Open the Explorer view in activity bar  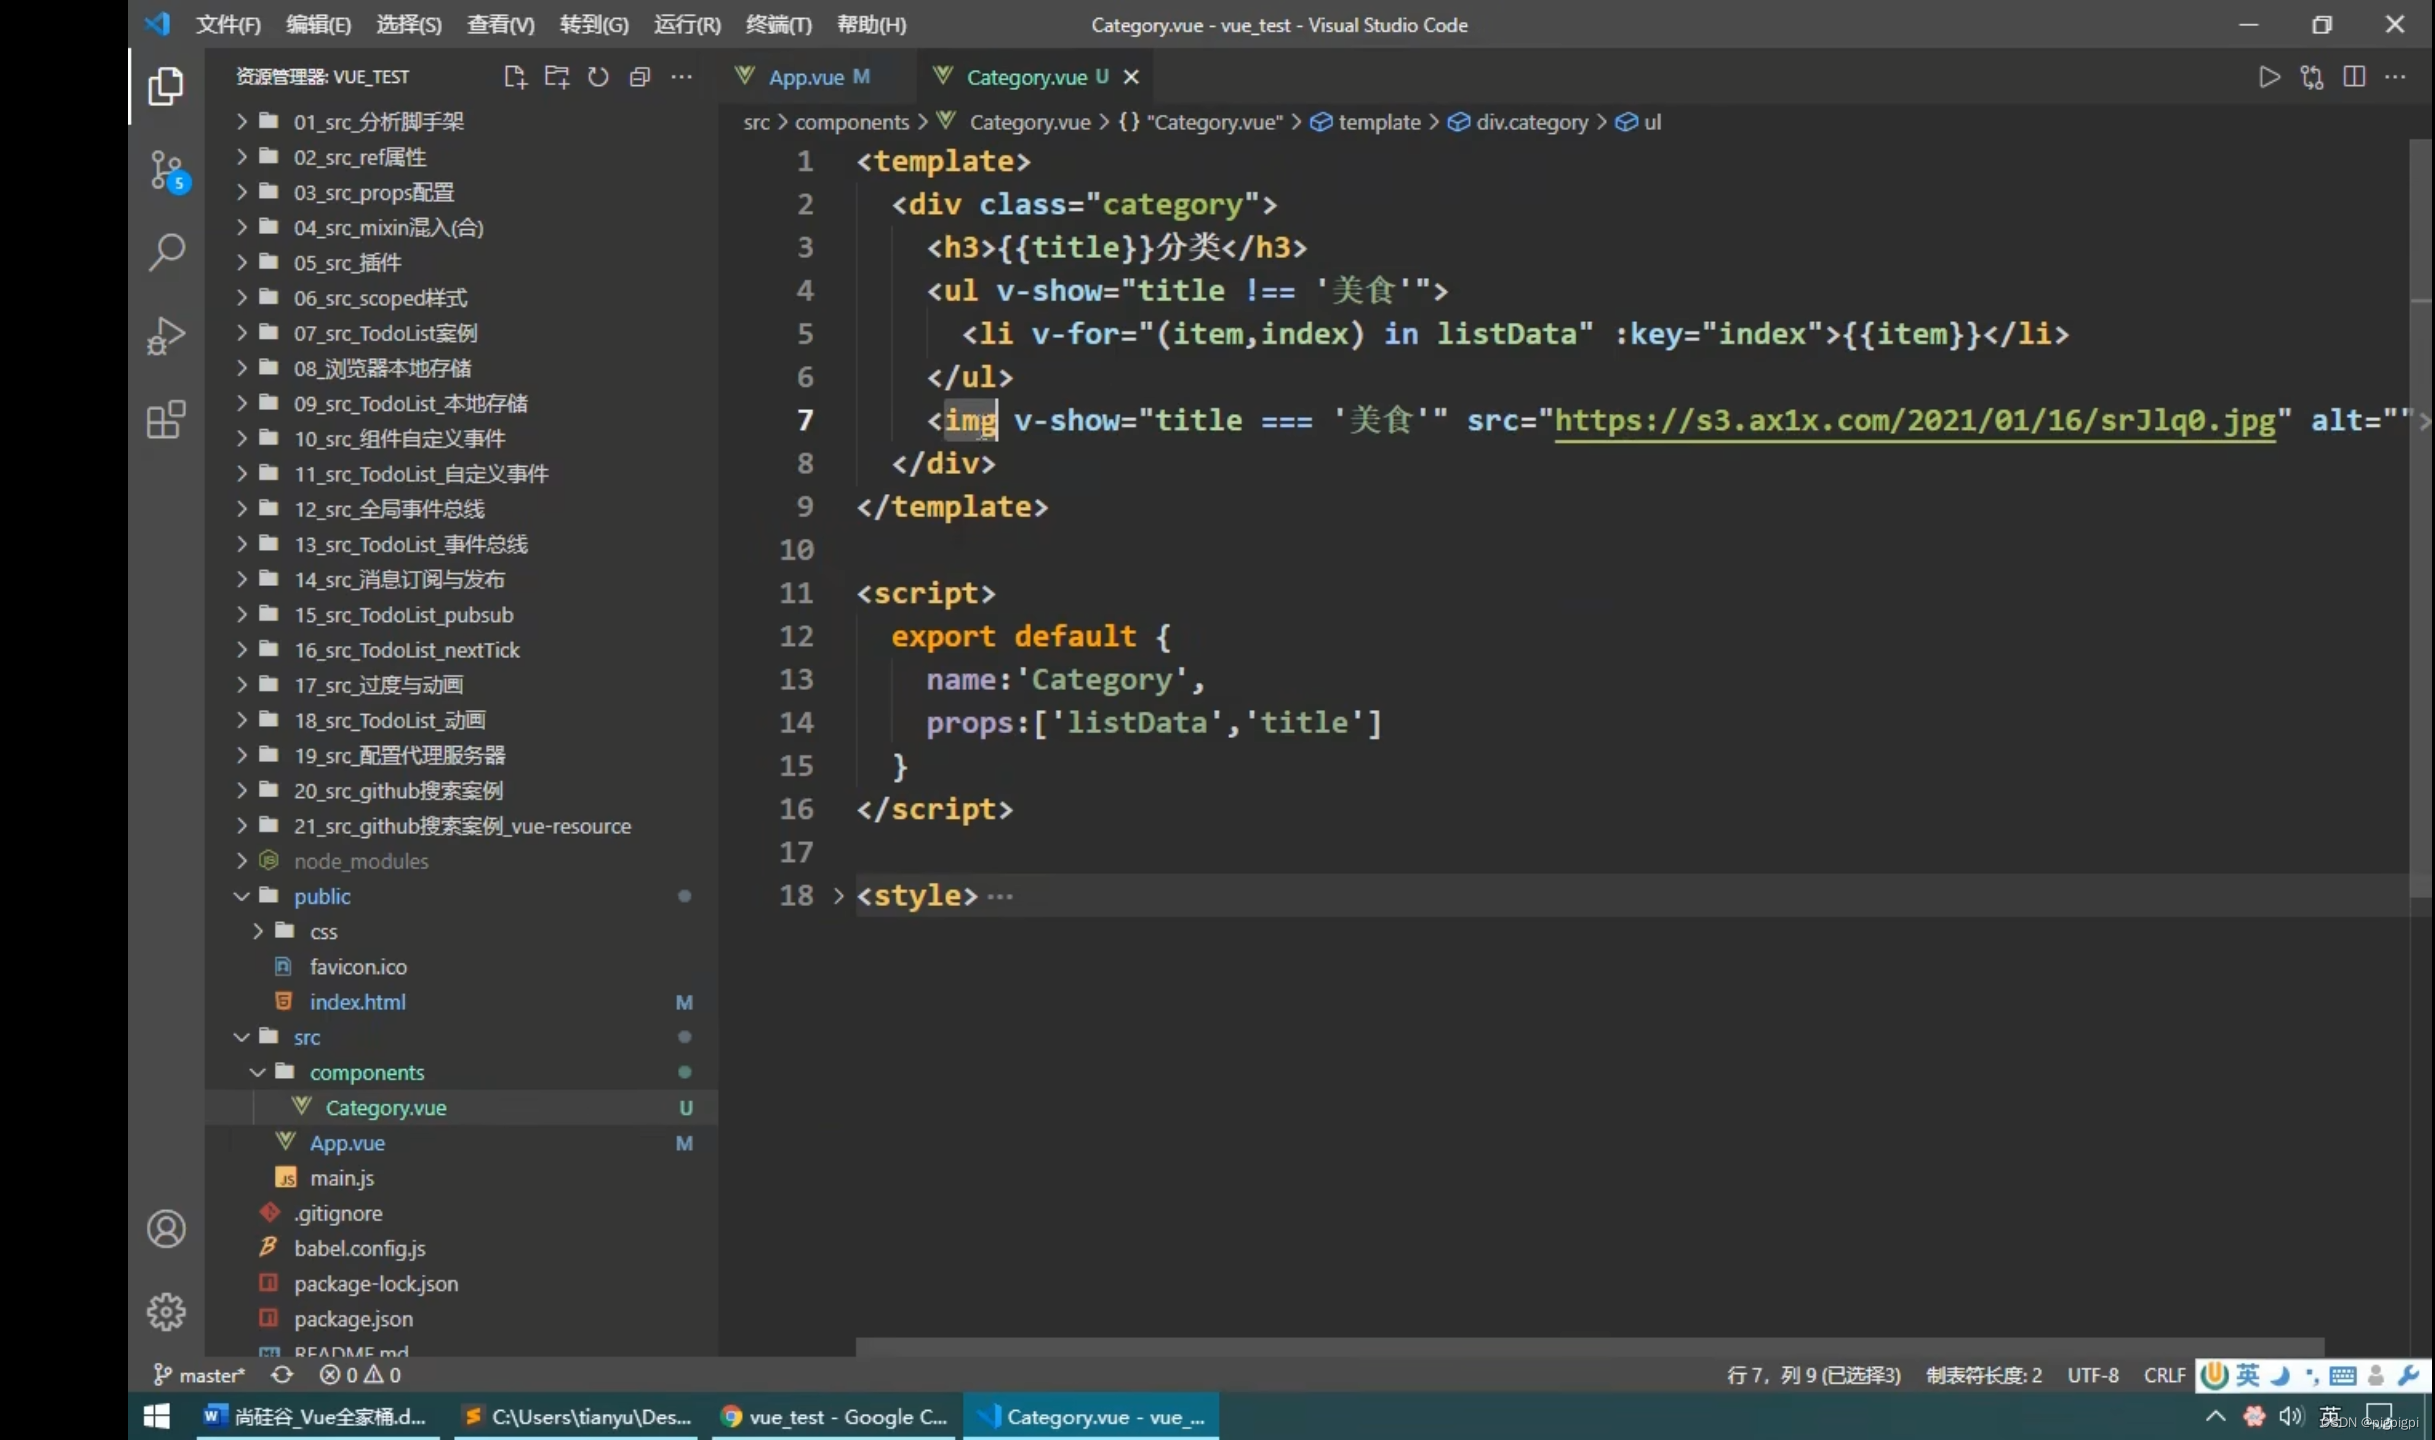click(166, 86)
